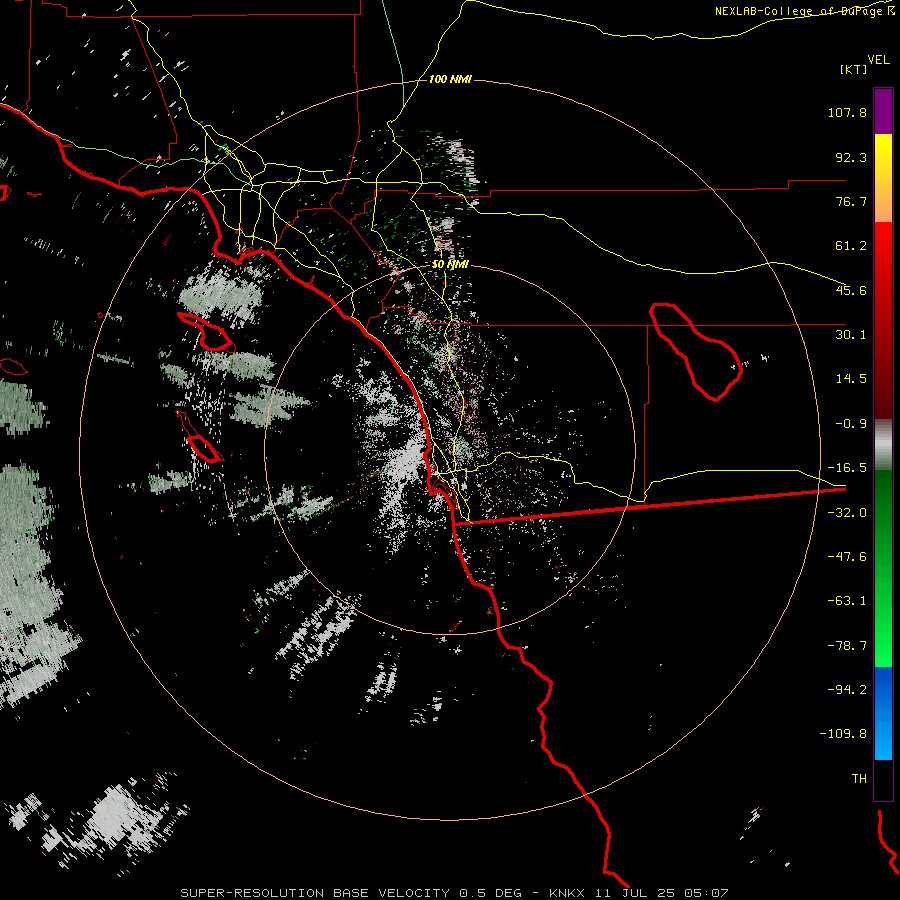Screen dimensions: 900x900
Task: Click the gray segment of velocity color bar
Action: click(883, 444)
